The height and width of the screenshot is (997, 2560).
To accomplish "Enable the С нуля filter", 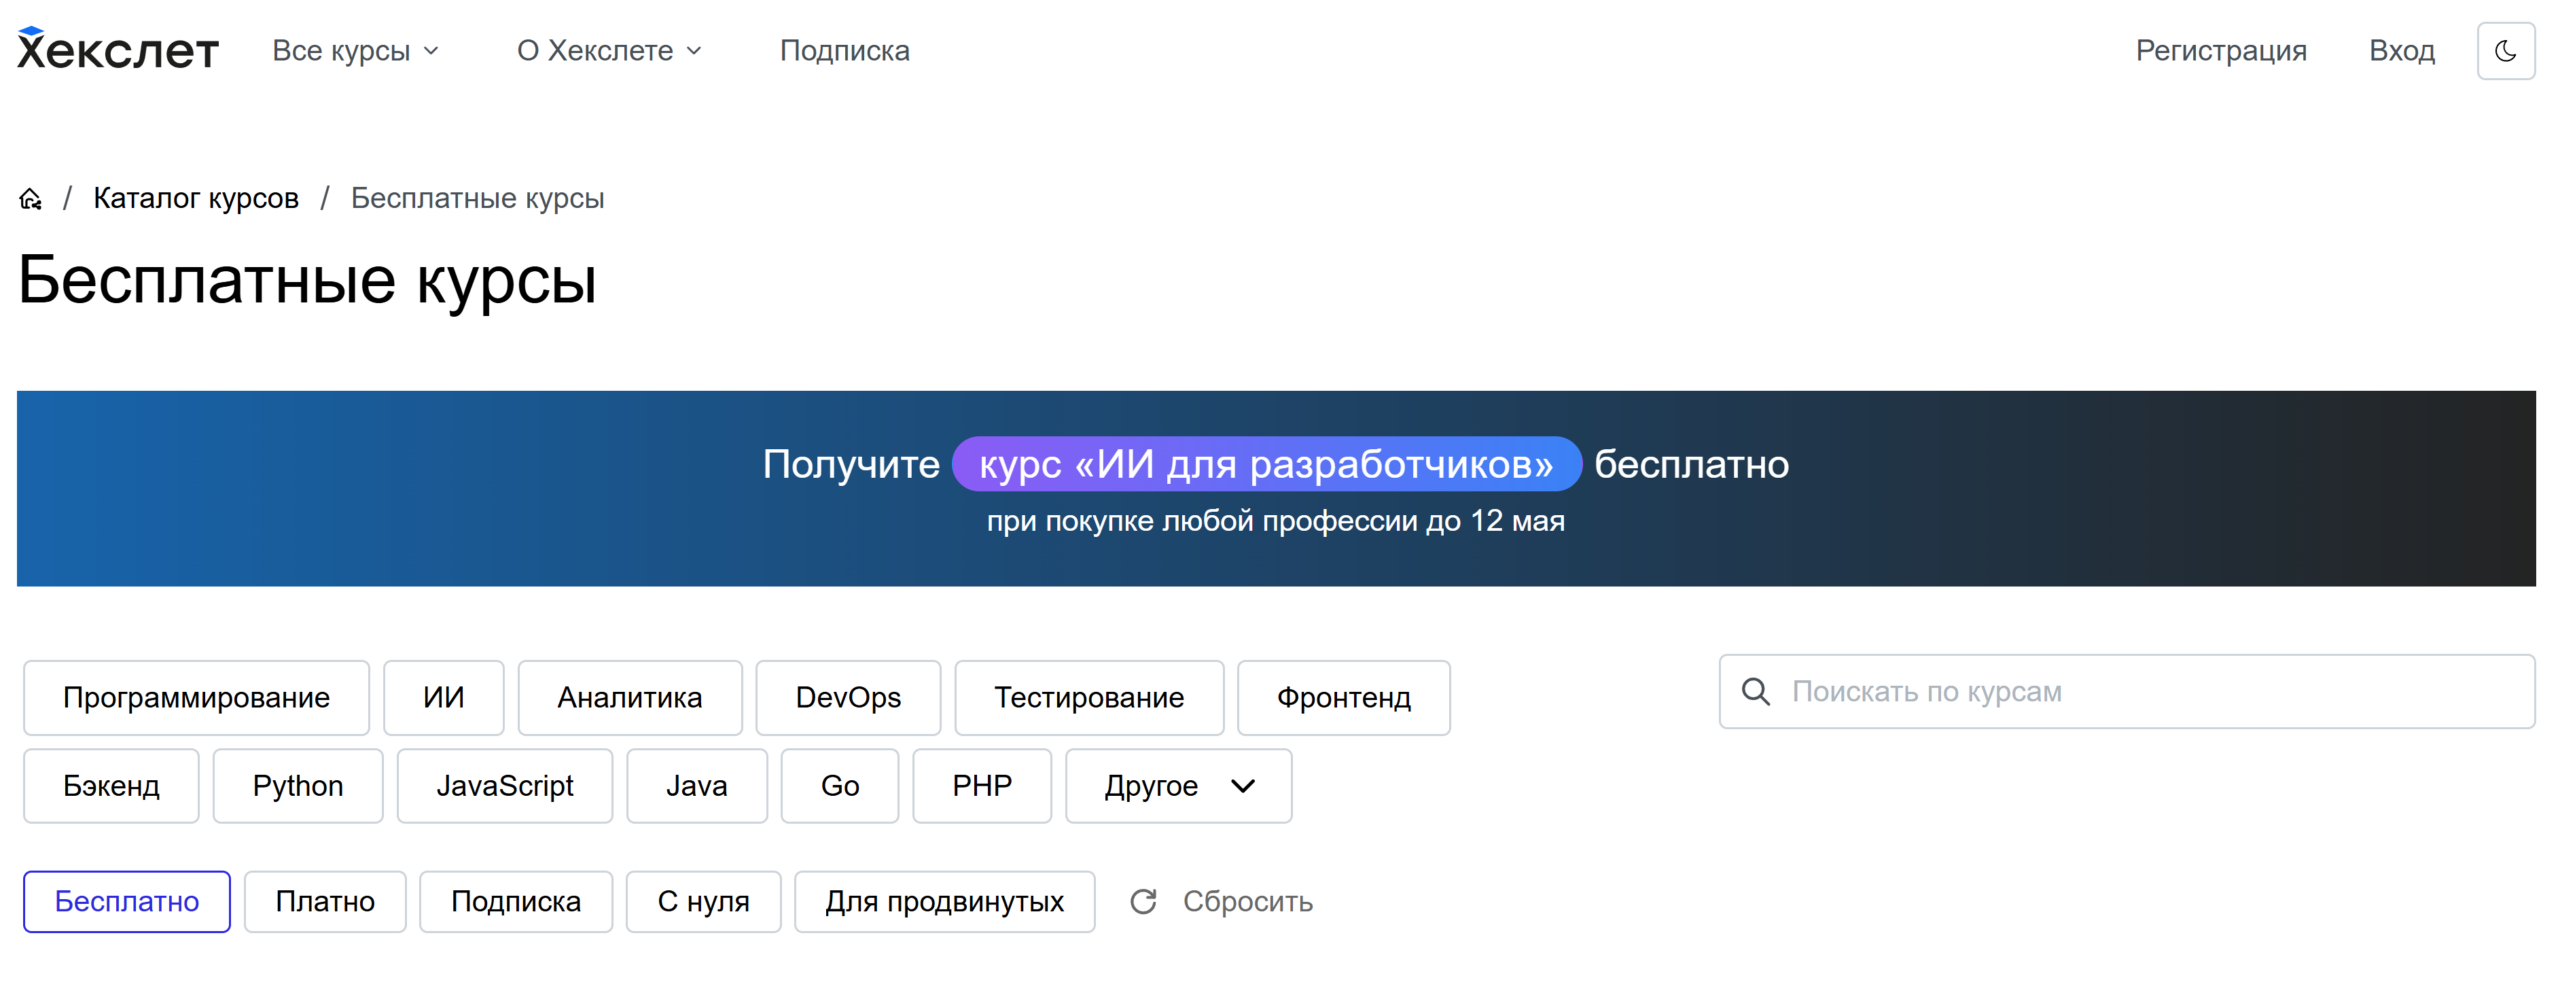I will (x=703, y=901).
